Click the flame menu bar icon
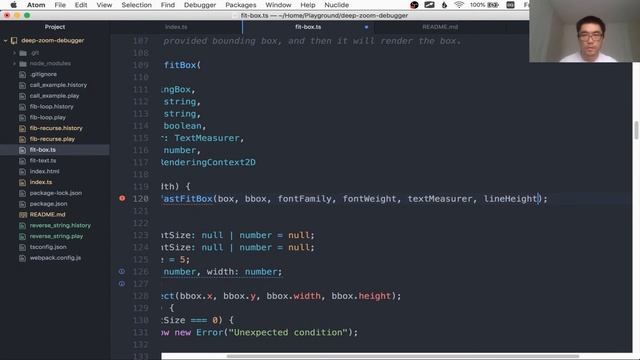The height and width of the screenshot is (360, 640). (444, 5)
